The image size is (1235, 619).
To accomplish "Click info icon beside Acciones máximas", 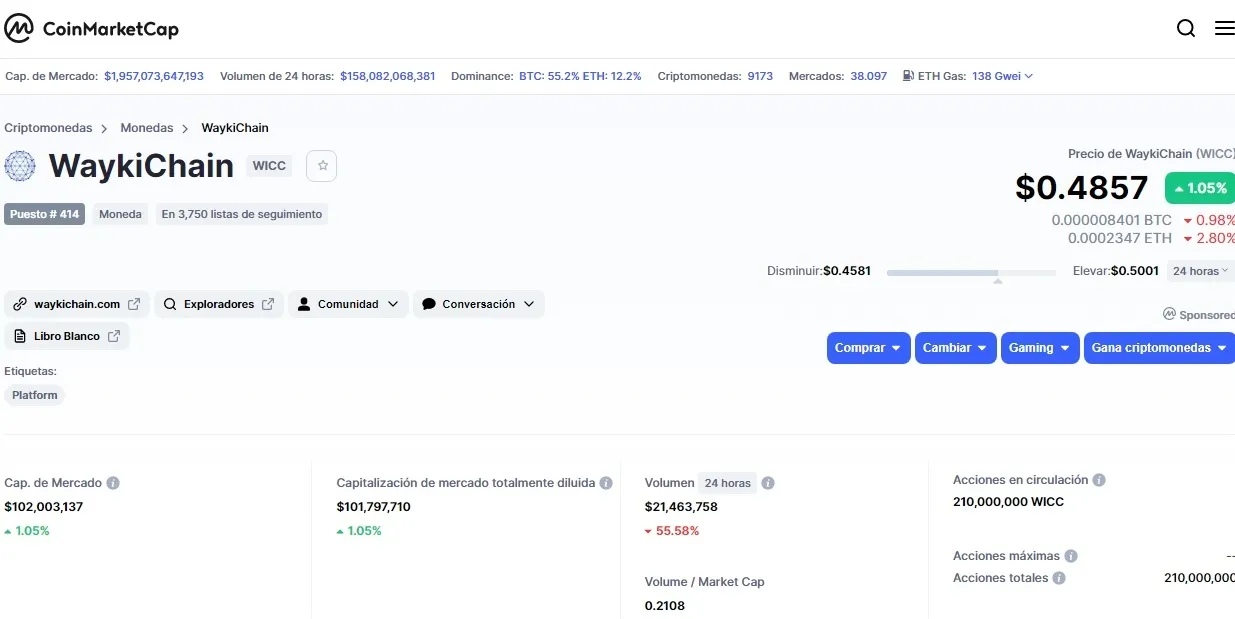I will pos(1071,556).
